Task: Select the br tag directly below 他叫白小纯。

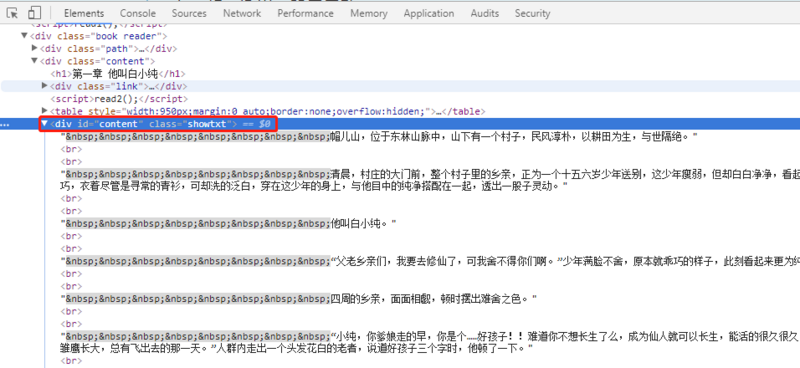Action: coord(71,236)
